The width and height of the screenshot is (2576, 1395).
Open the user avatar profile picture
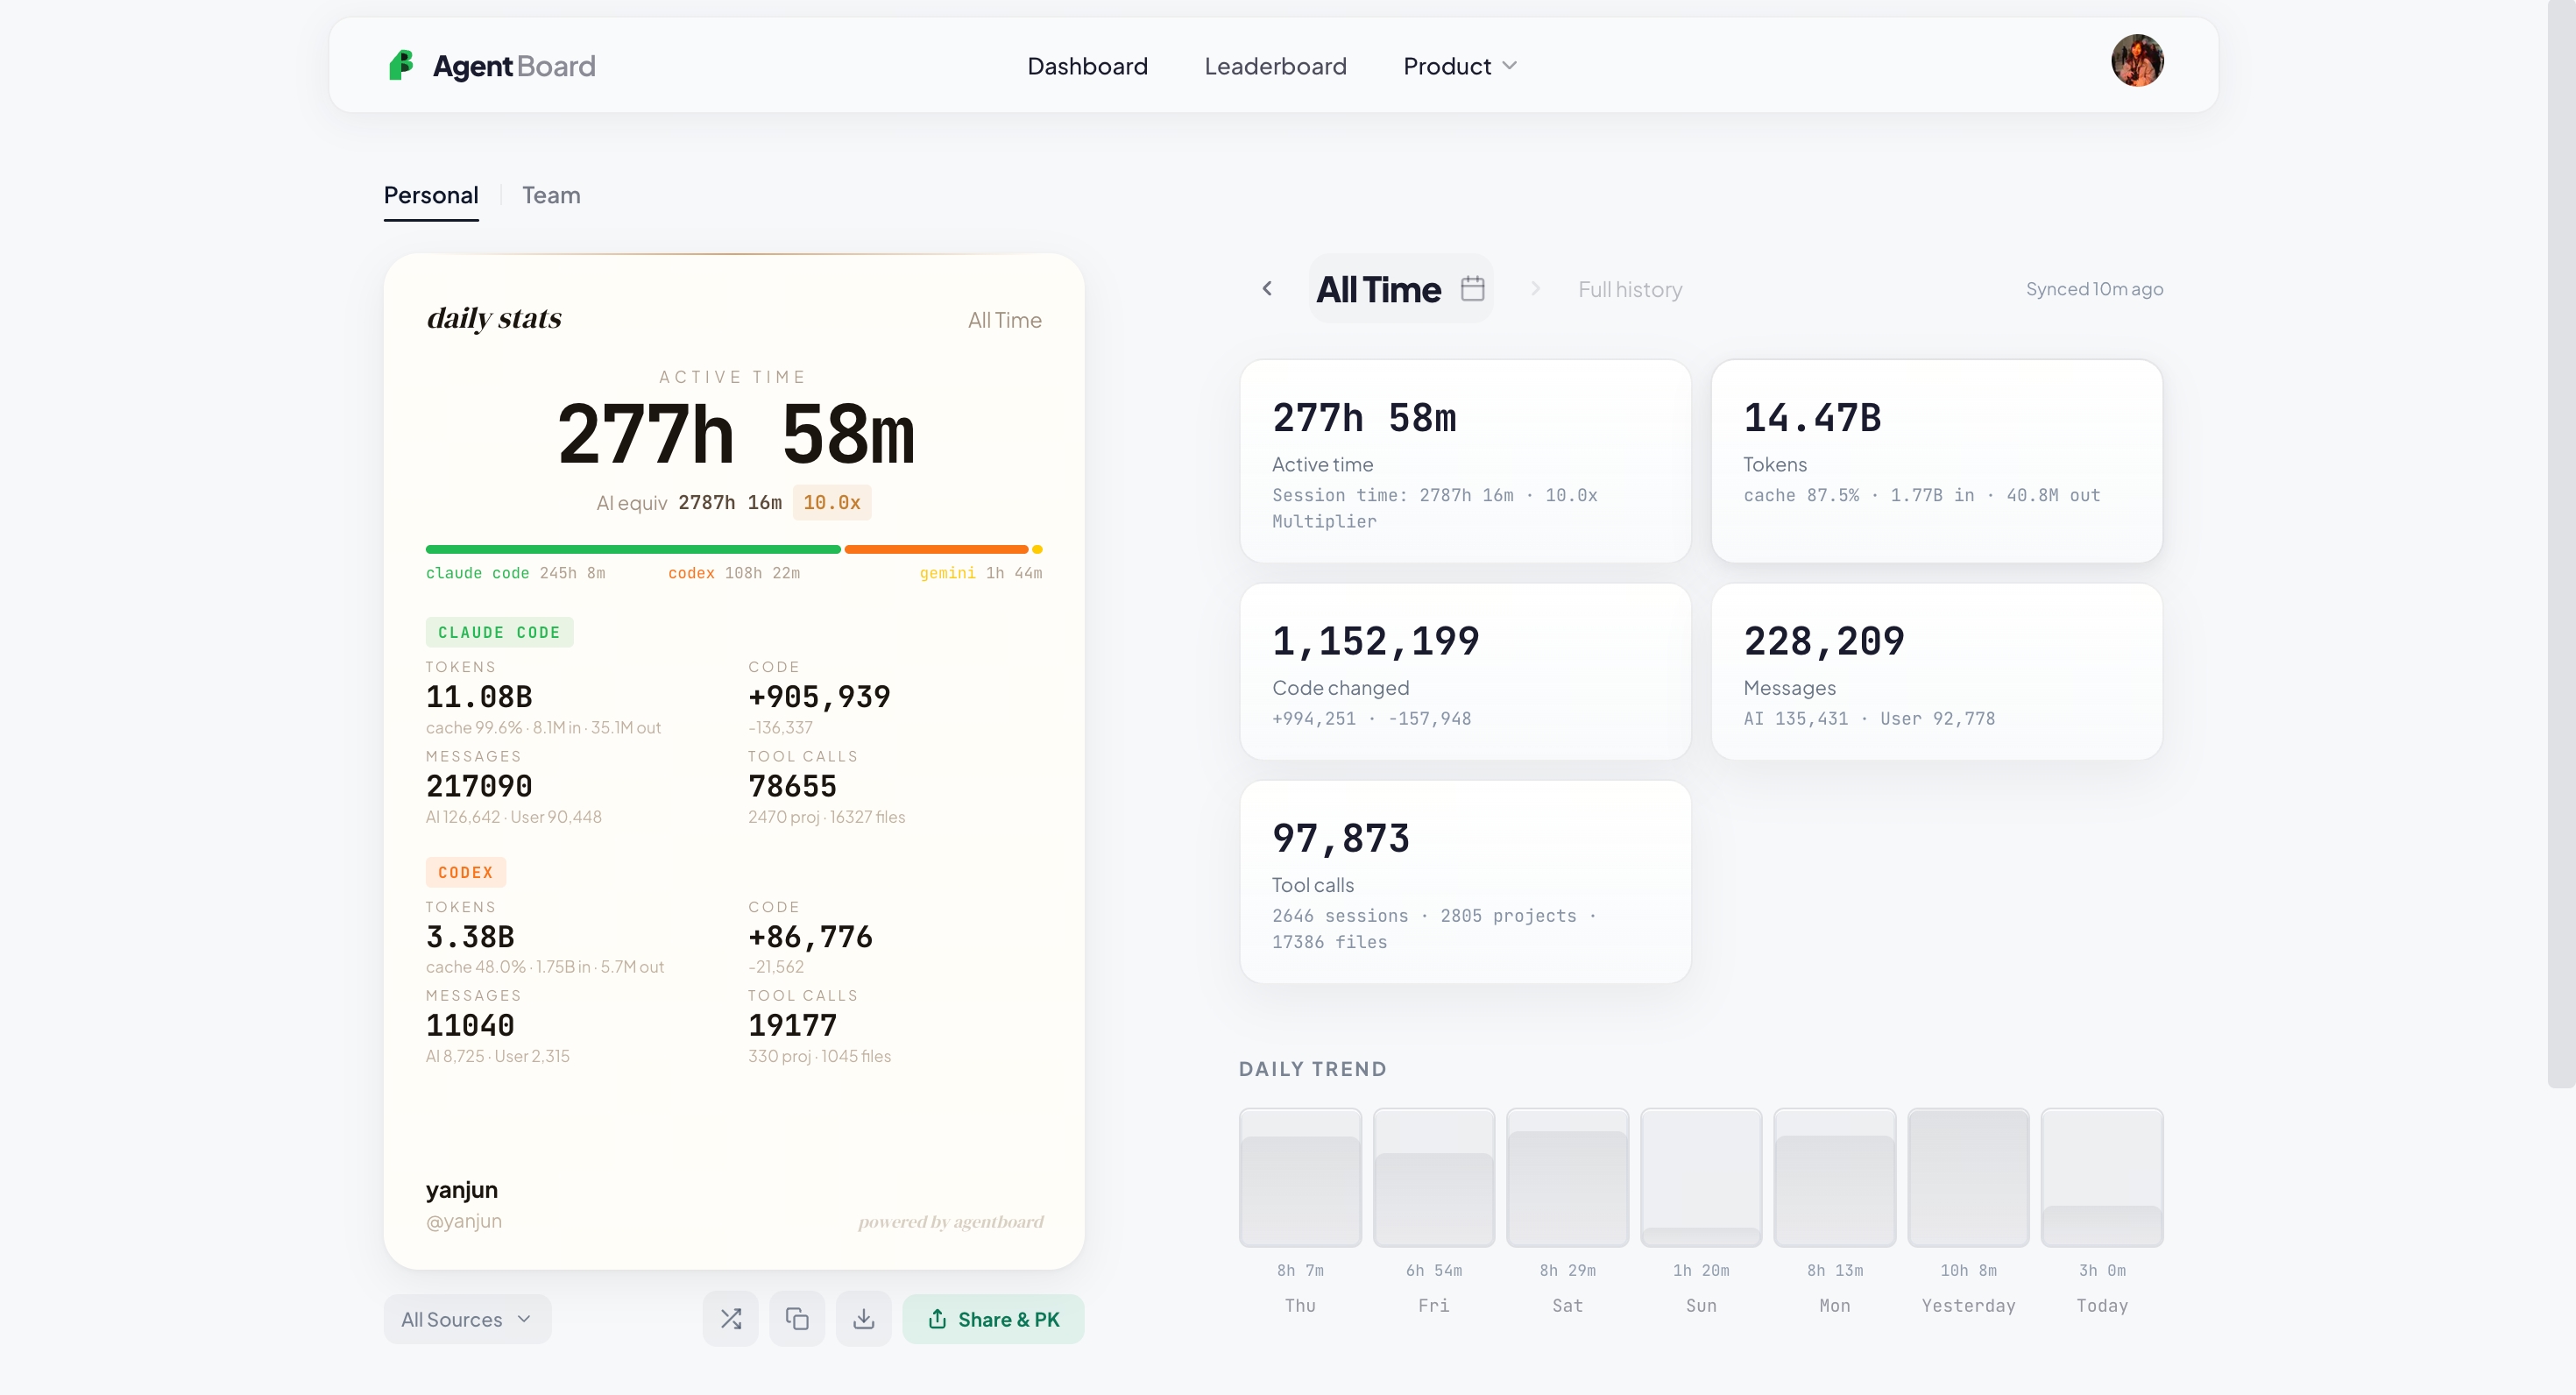pos(2137,61)
